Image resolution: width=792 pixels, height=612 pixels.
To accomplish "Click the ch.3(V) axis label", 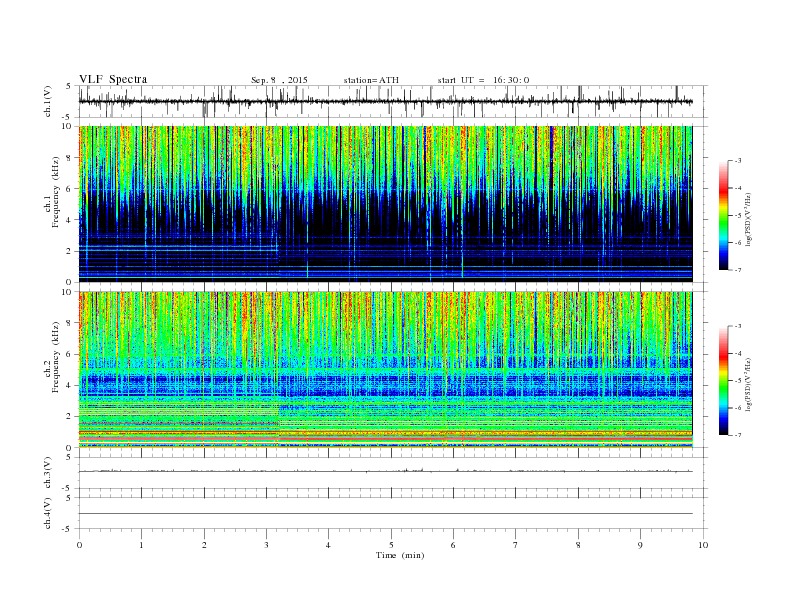I will (48, 473).
